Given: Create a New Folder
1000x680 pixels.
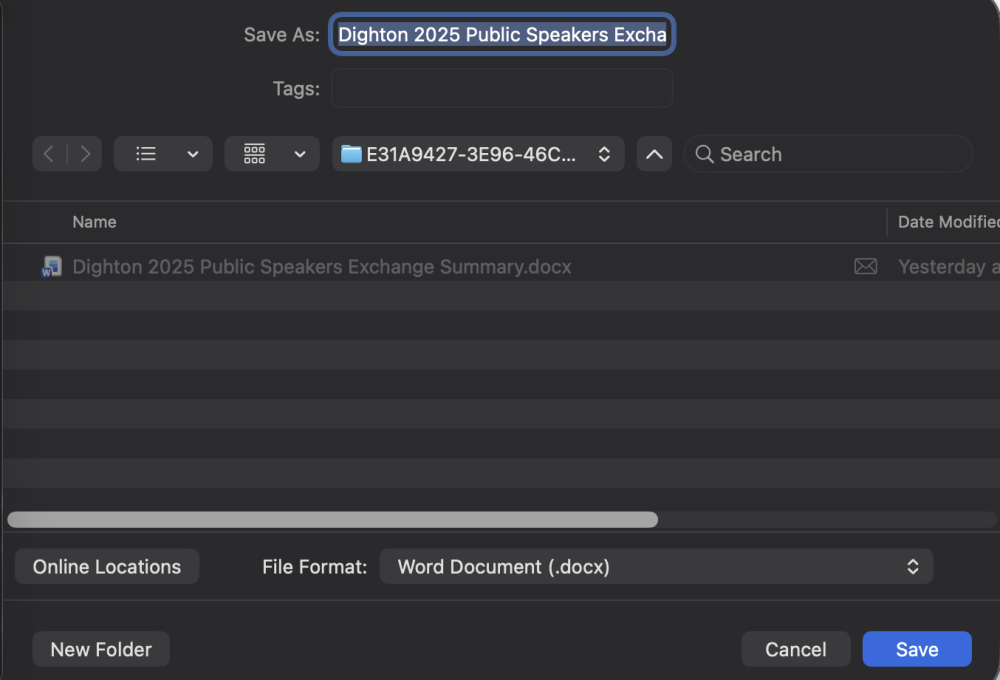Looking at the screenshot, I should tap(101, 649).
